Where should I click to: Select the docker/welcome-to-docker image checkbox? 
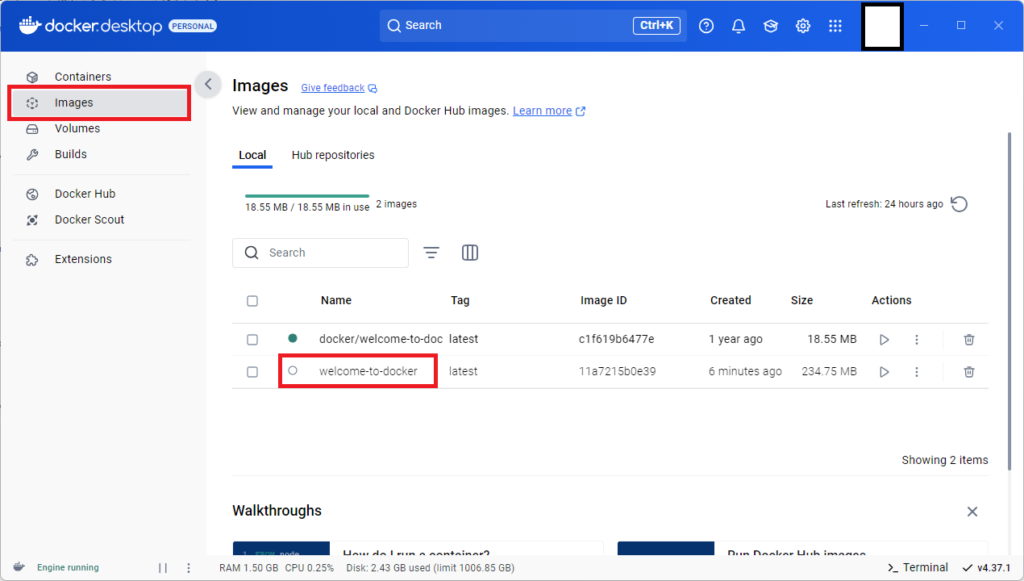point(252,339)
